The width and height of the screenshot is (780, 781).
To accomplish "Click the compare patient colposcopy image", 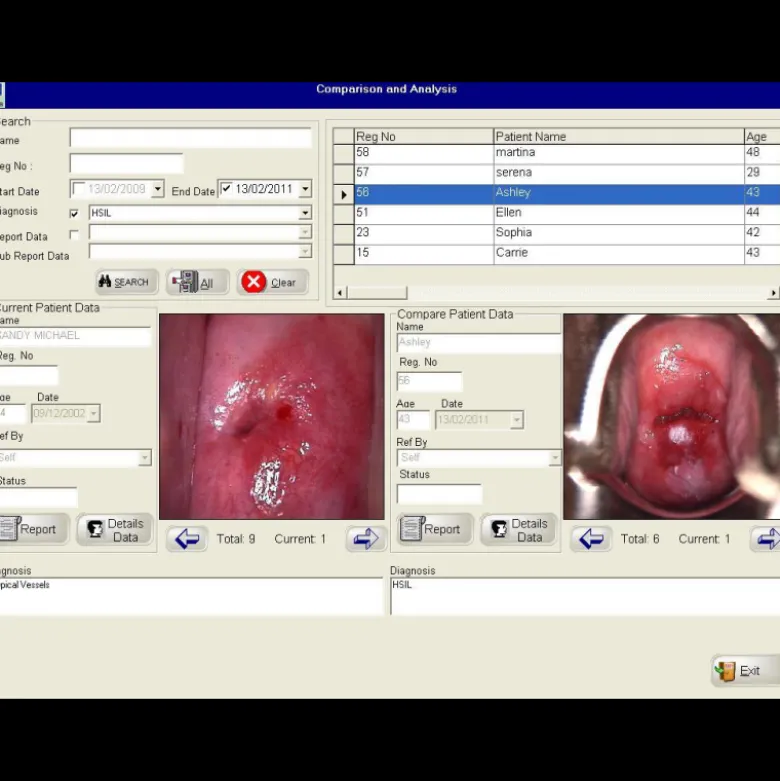I will pos(671,416).
